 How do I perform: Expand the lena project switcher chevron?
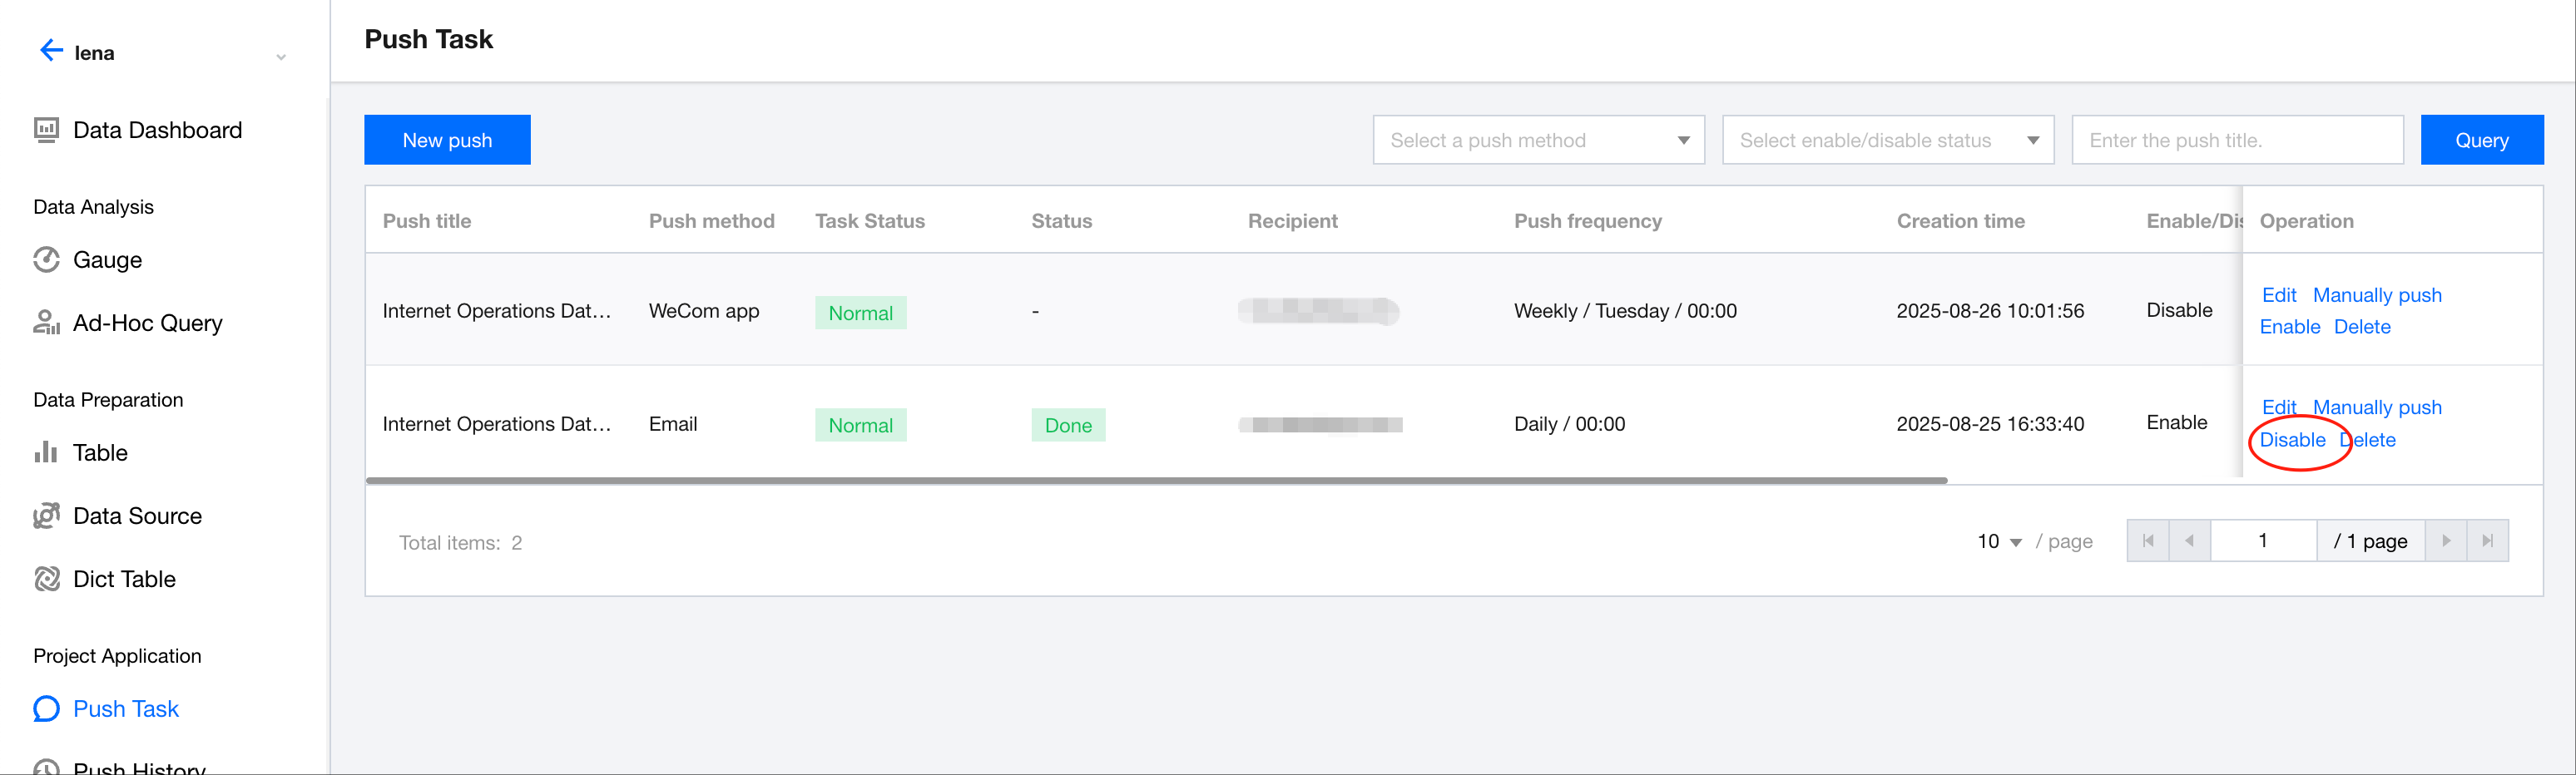point(281,57)
